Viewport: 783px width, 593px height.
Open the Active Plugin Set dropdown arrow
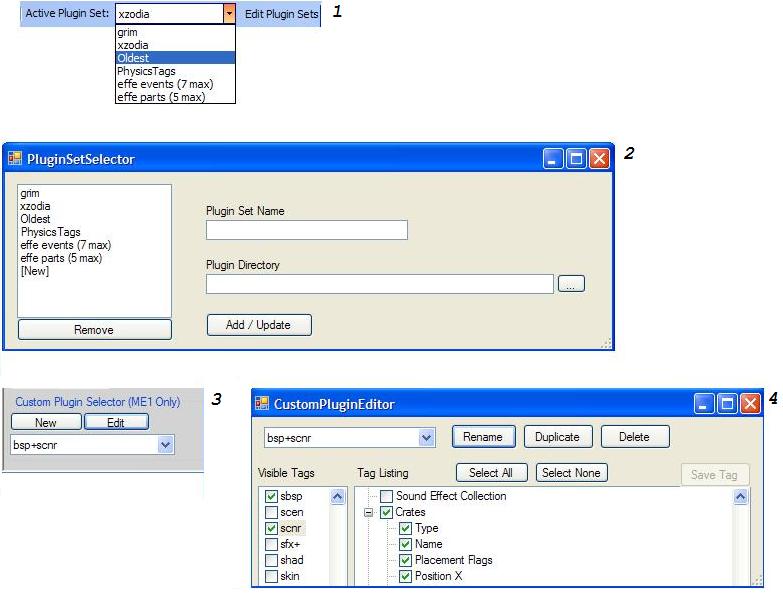[229, 15]
